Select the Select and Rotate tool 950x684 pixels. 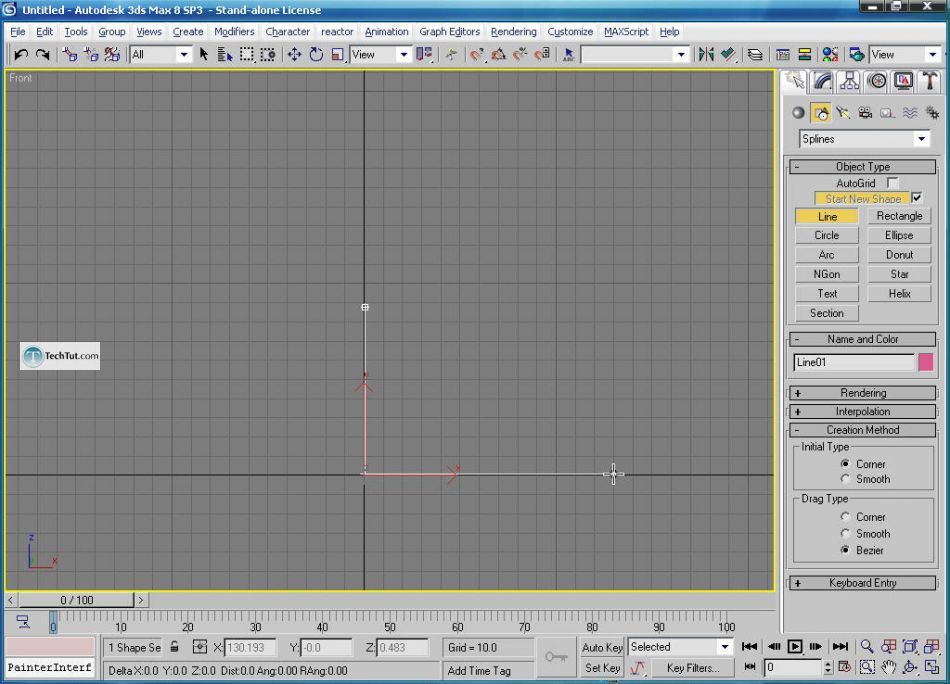[x=316, y=55]
